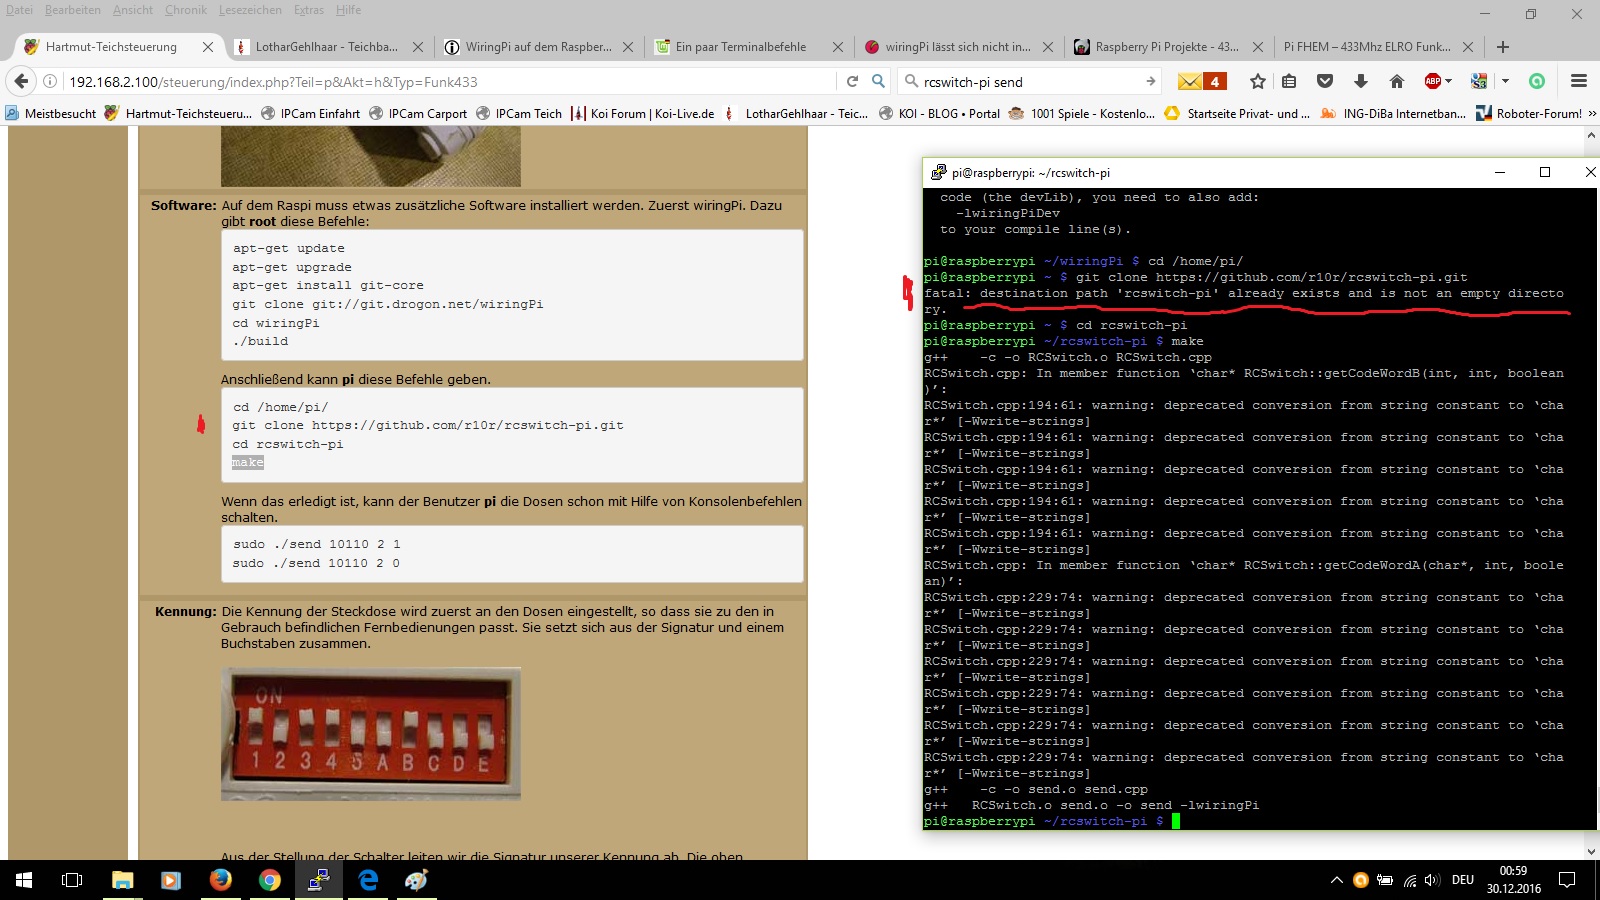
Task: Open the Chronik menu
Action: pyautogui.click(x=185, y=10)
